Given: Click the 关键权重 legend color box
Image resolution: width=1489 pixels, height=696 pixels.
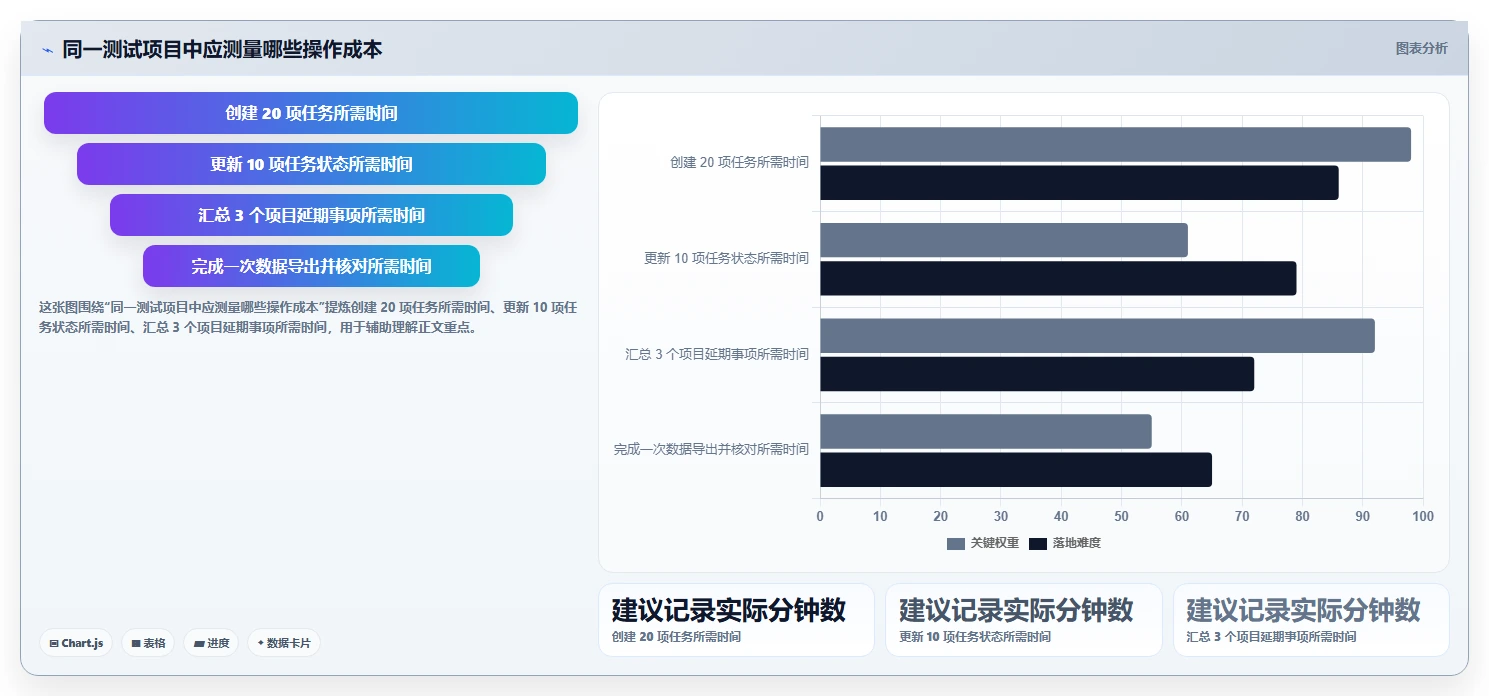Looking at the screenshot, I should tap(956, 543).
